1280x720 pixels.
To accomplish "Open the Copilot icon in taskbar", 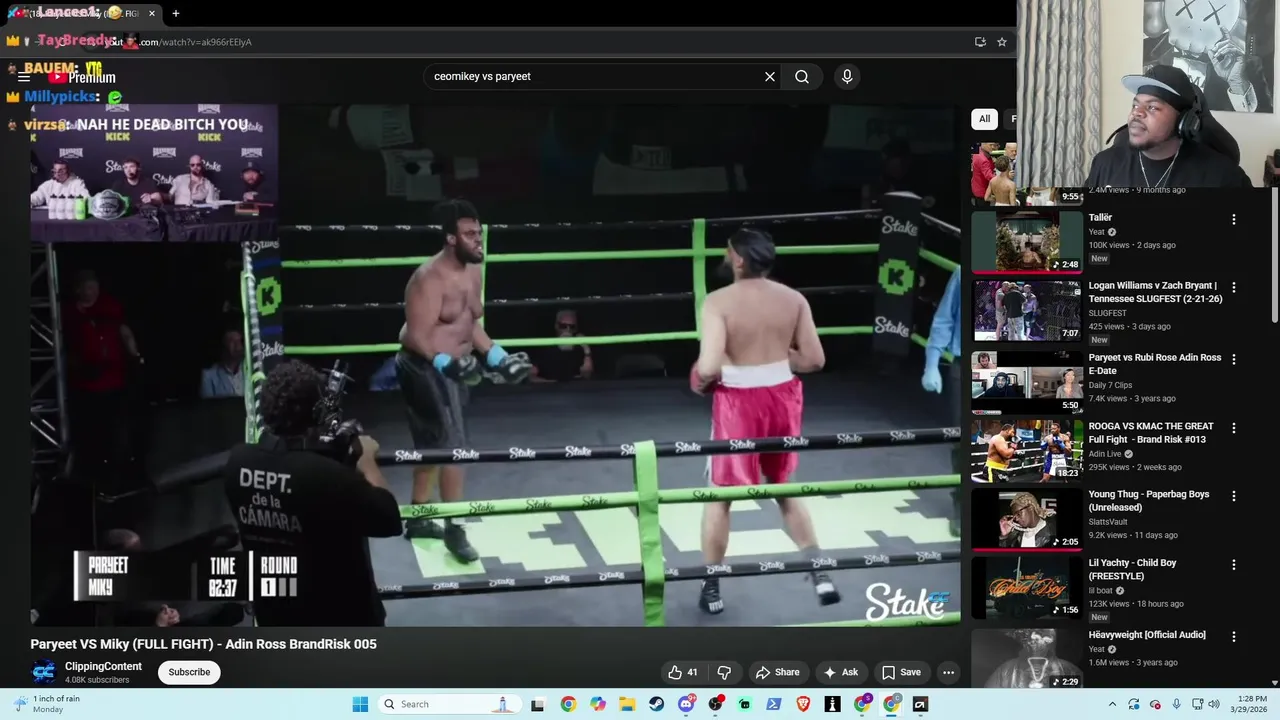I will pyautogui.click(x=597, y=704).
